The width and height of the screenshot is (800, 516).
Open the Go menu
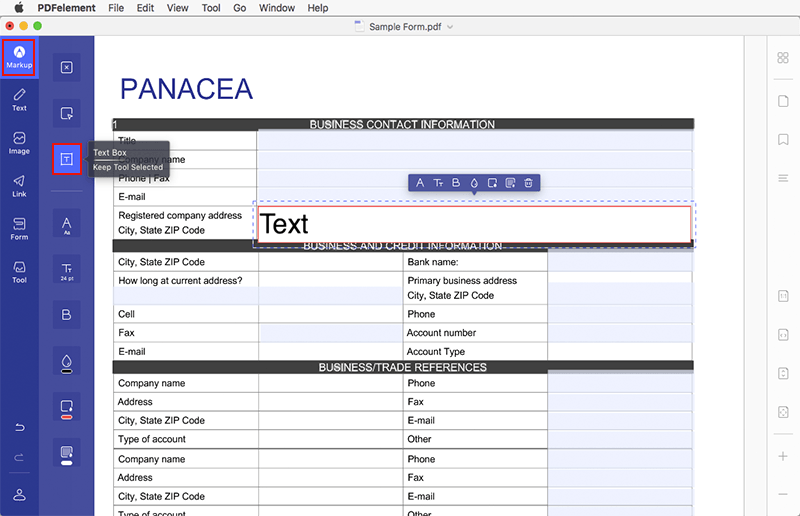239,8
